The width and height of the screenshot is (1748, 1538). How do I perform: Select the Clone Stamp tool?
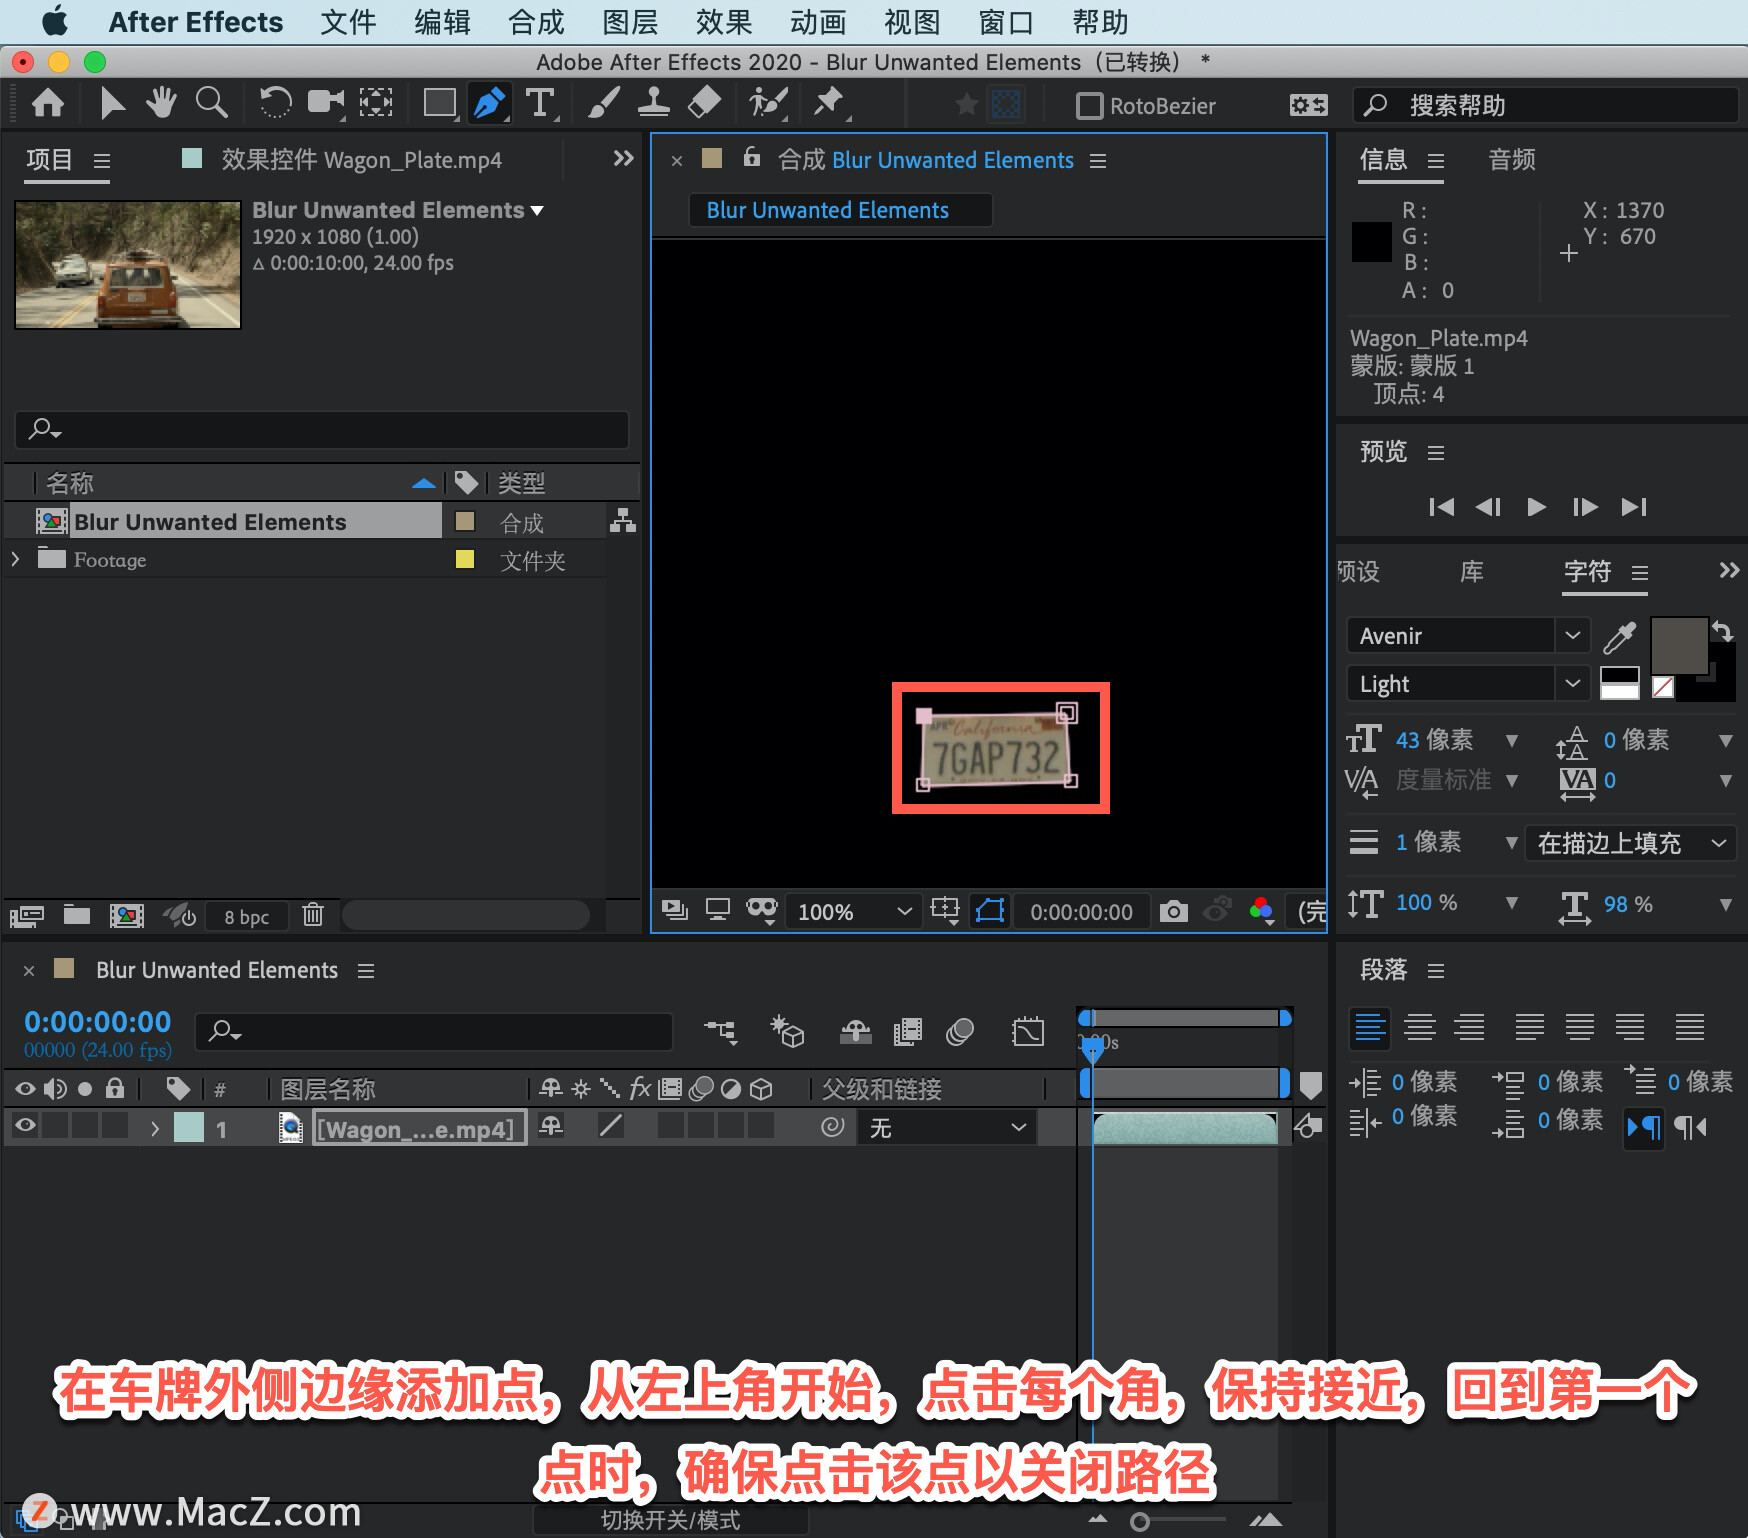[x=654, y=103]
